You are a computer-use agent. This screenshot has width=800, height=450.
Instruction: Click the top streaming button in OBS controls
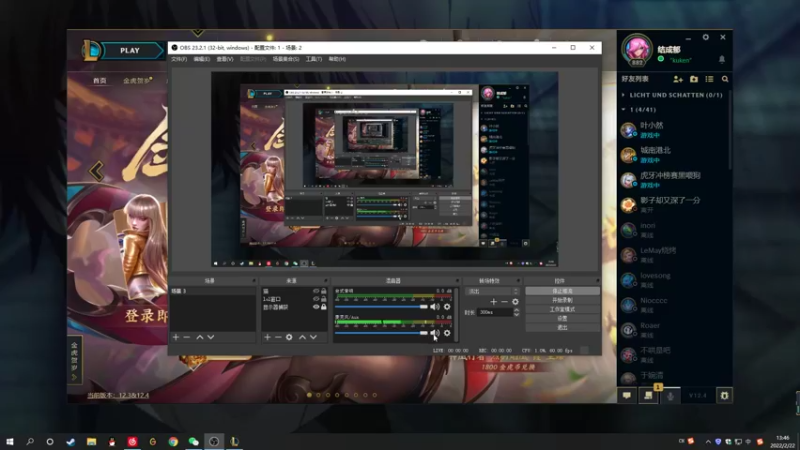[562, 291]
